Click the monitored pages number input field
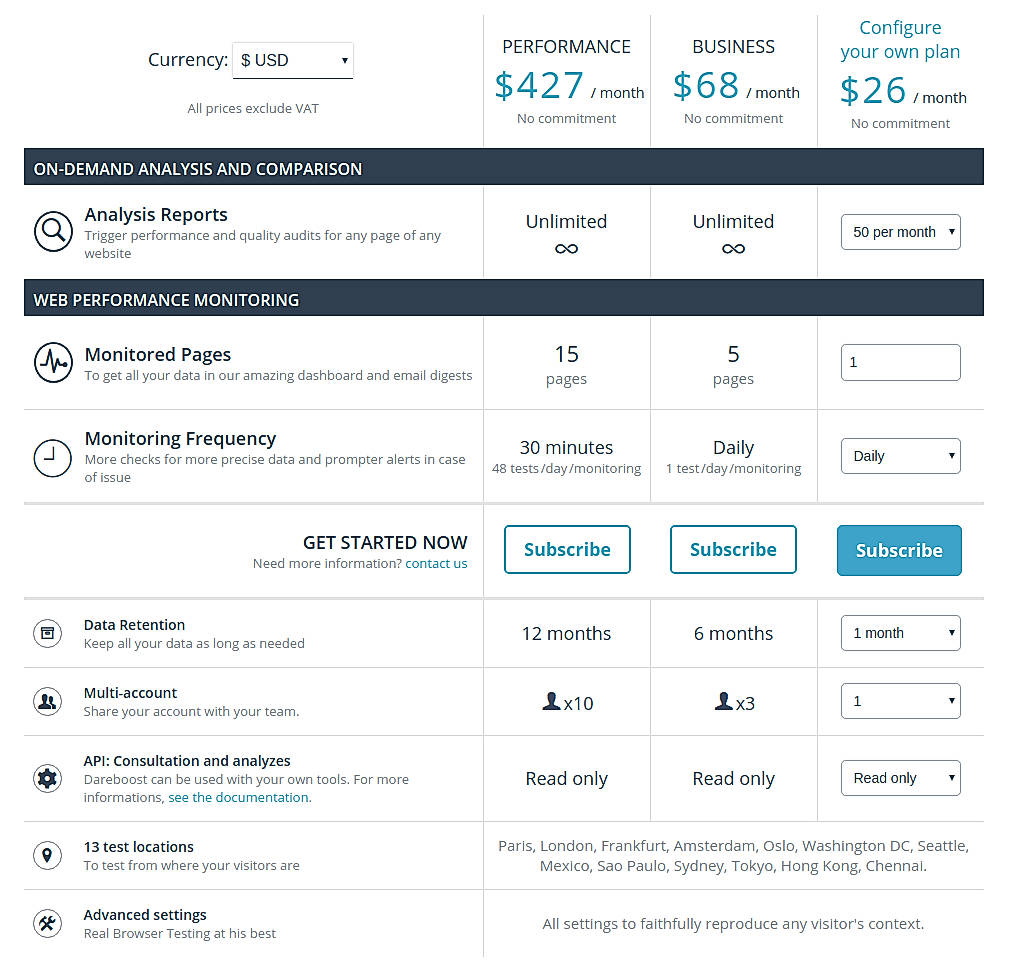Screen dimensions: 1014x963 [899, 362]
